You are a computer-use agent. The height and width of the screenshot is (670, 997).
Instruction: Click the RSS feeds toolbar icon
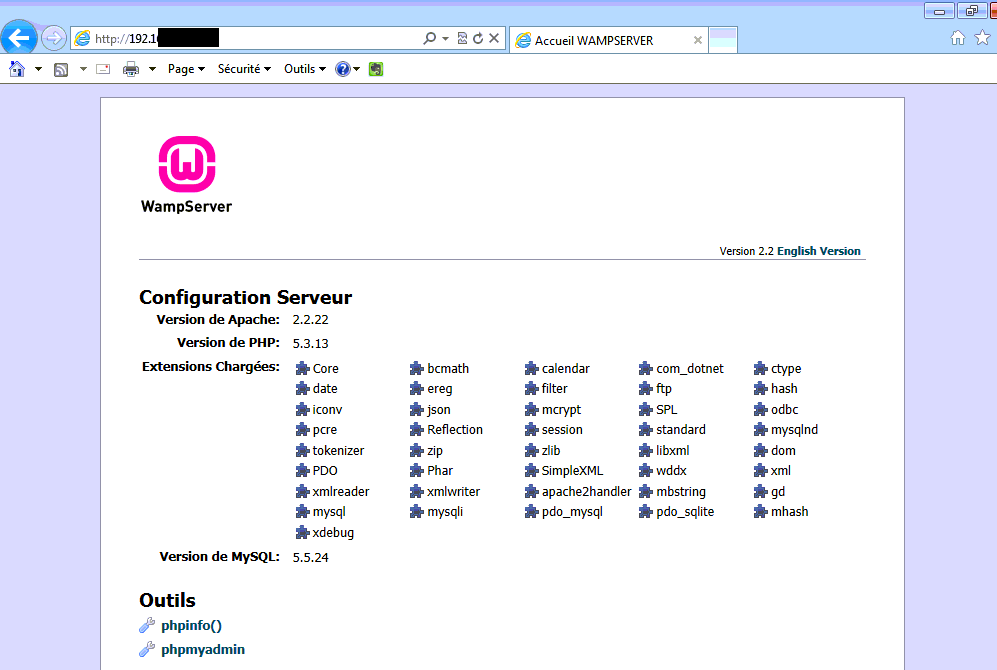[x=61, y=69]
